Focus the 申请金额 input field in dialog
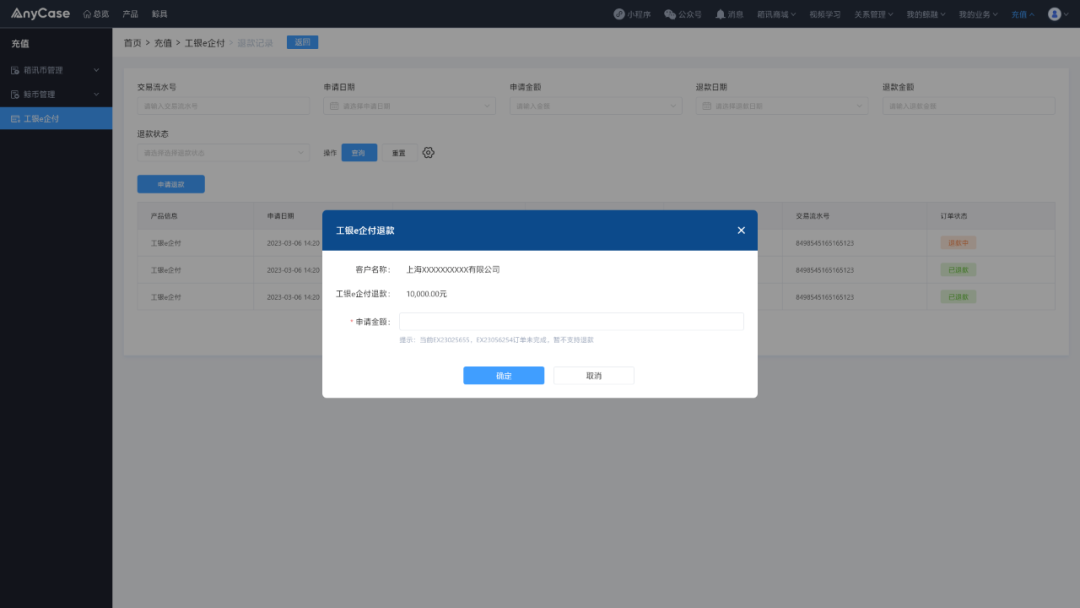This screenshot has width=1080, height=608. (x=571, y=322)
